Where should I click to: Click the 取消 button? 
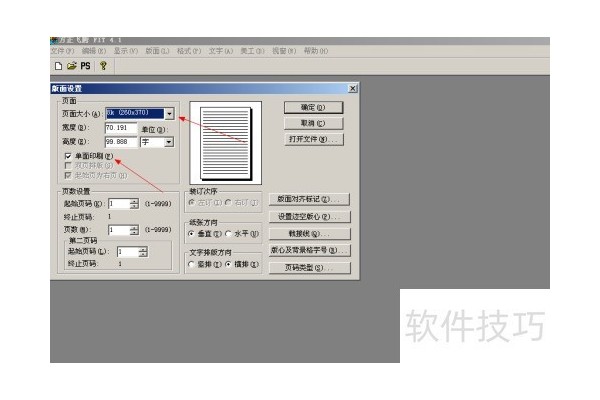(x=313, y=123)
